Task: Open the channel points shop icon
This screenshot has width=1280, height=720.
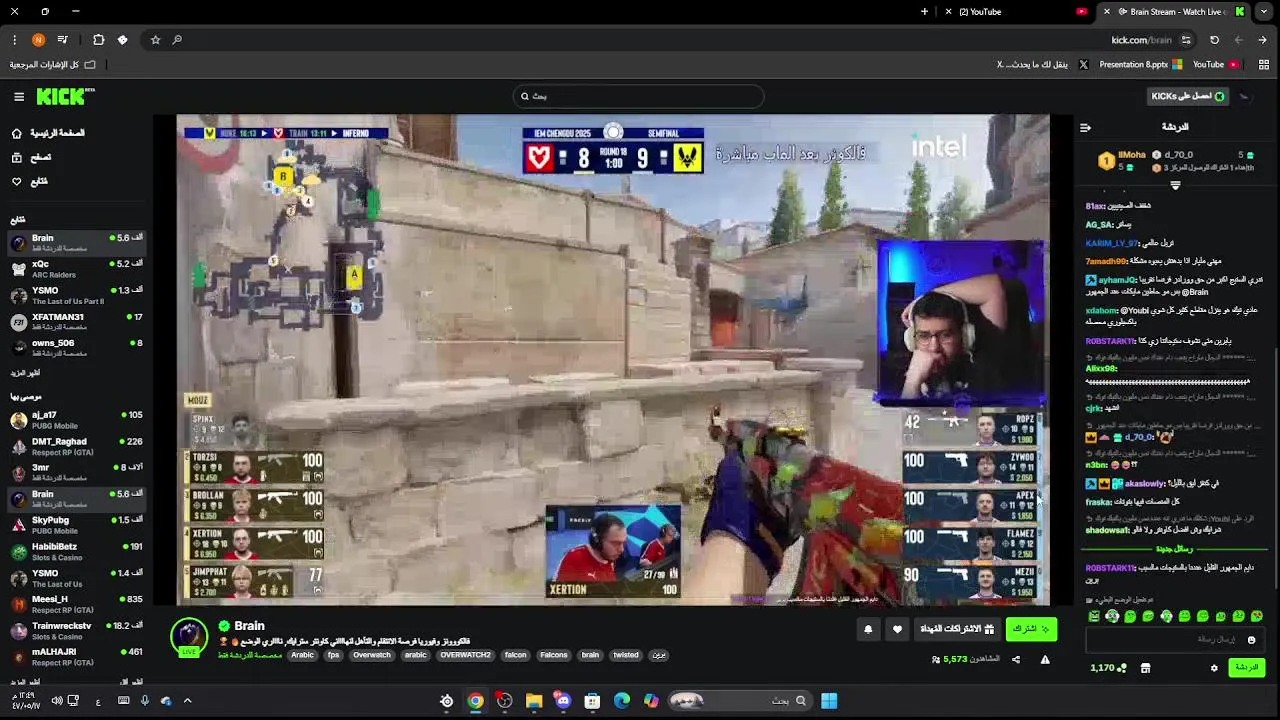Action: click(x=1145, y=668)
